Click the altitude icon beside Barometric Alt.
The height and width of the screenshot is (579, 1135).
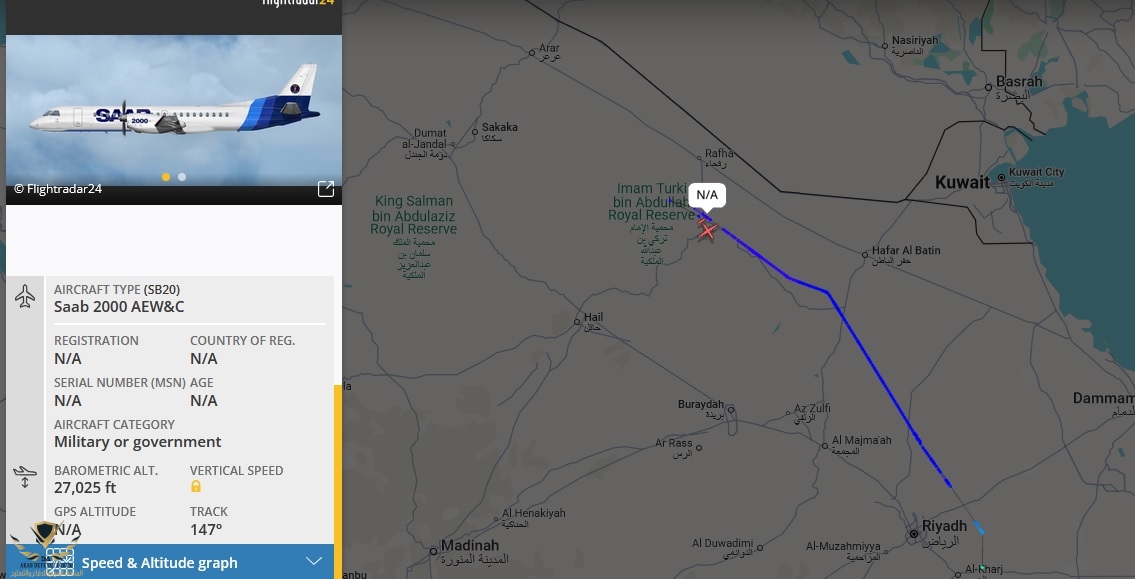click(x=25, y=477)
